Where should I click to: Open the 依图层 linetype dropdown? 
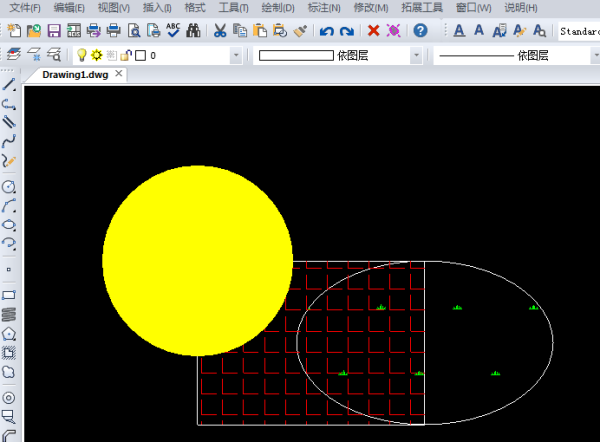[595, 56]
